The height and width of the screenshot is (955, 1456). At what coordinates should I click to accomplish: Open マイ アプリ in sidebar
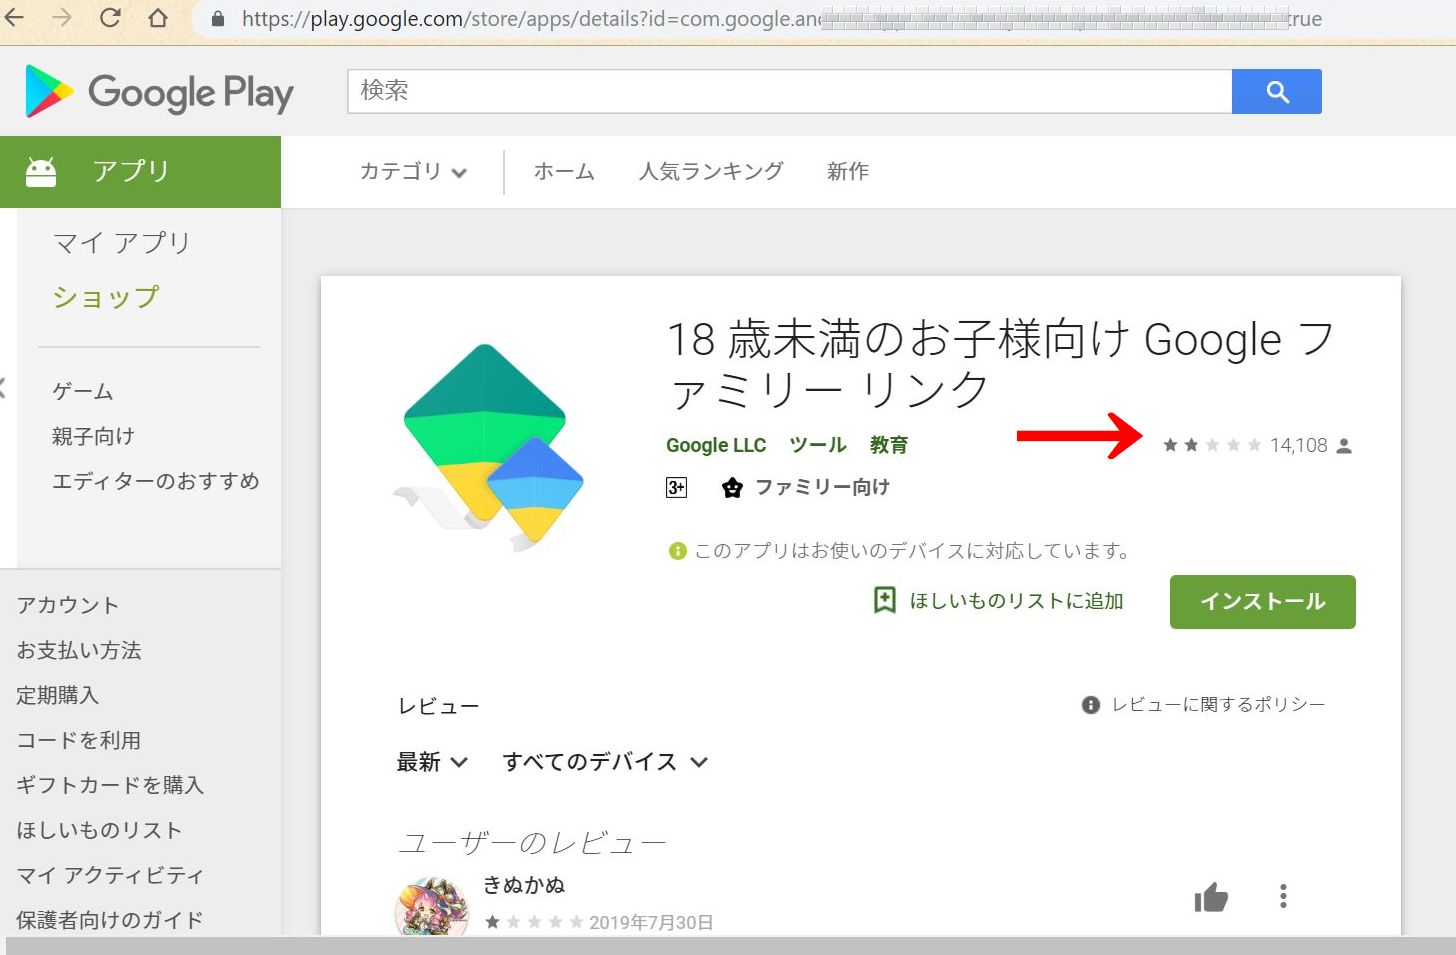click(121, 243)
